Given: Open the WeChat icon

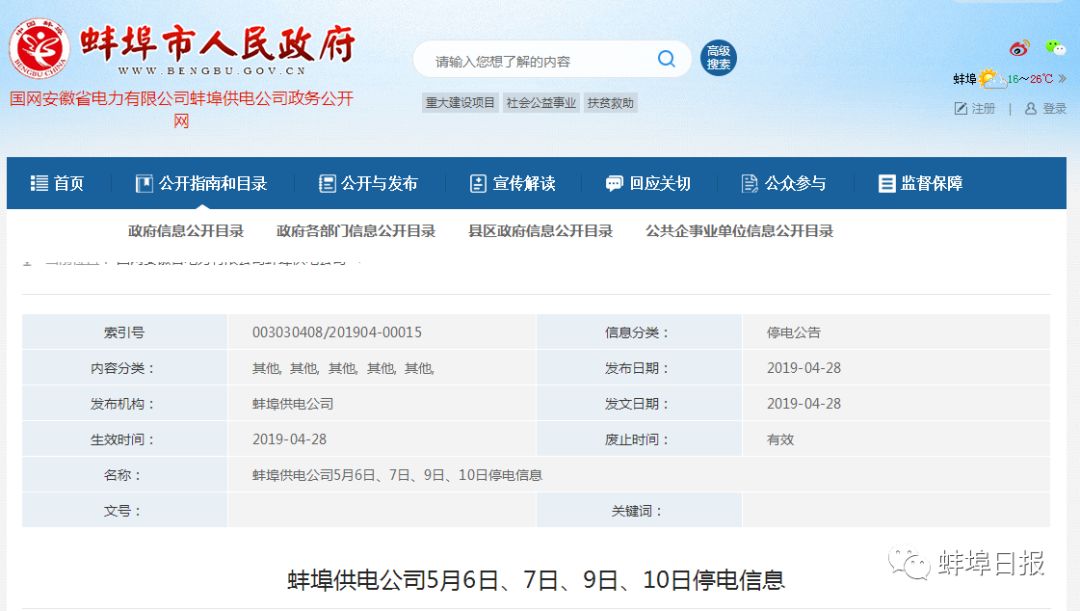Looking at the screenshot, I should point(1055,48).
